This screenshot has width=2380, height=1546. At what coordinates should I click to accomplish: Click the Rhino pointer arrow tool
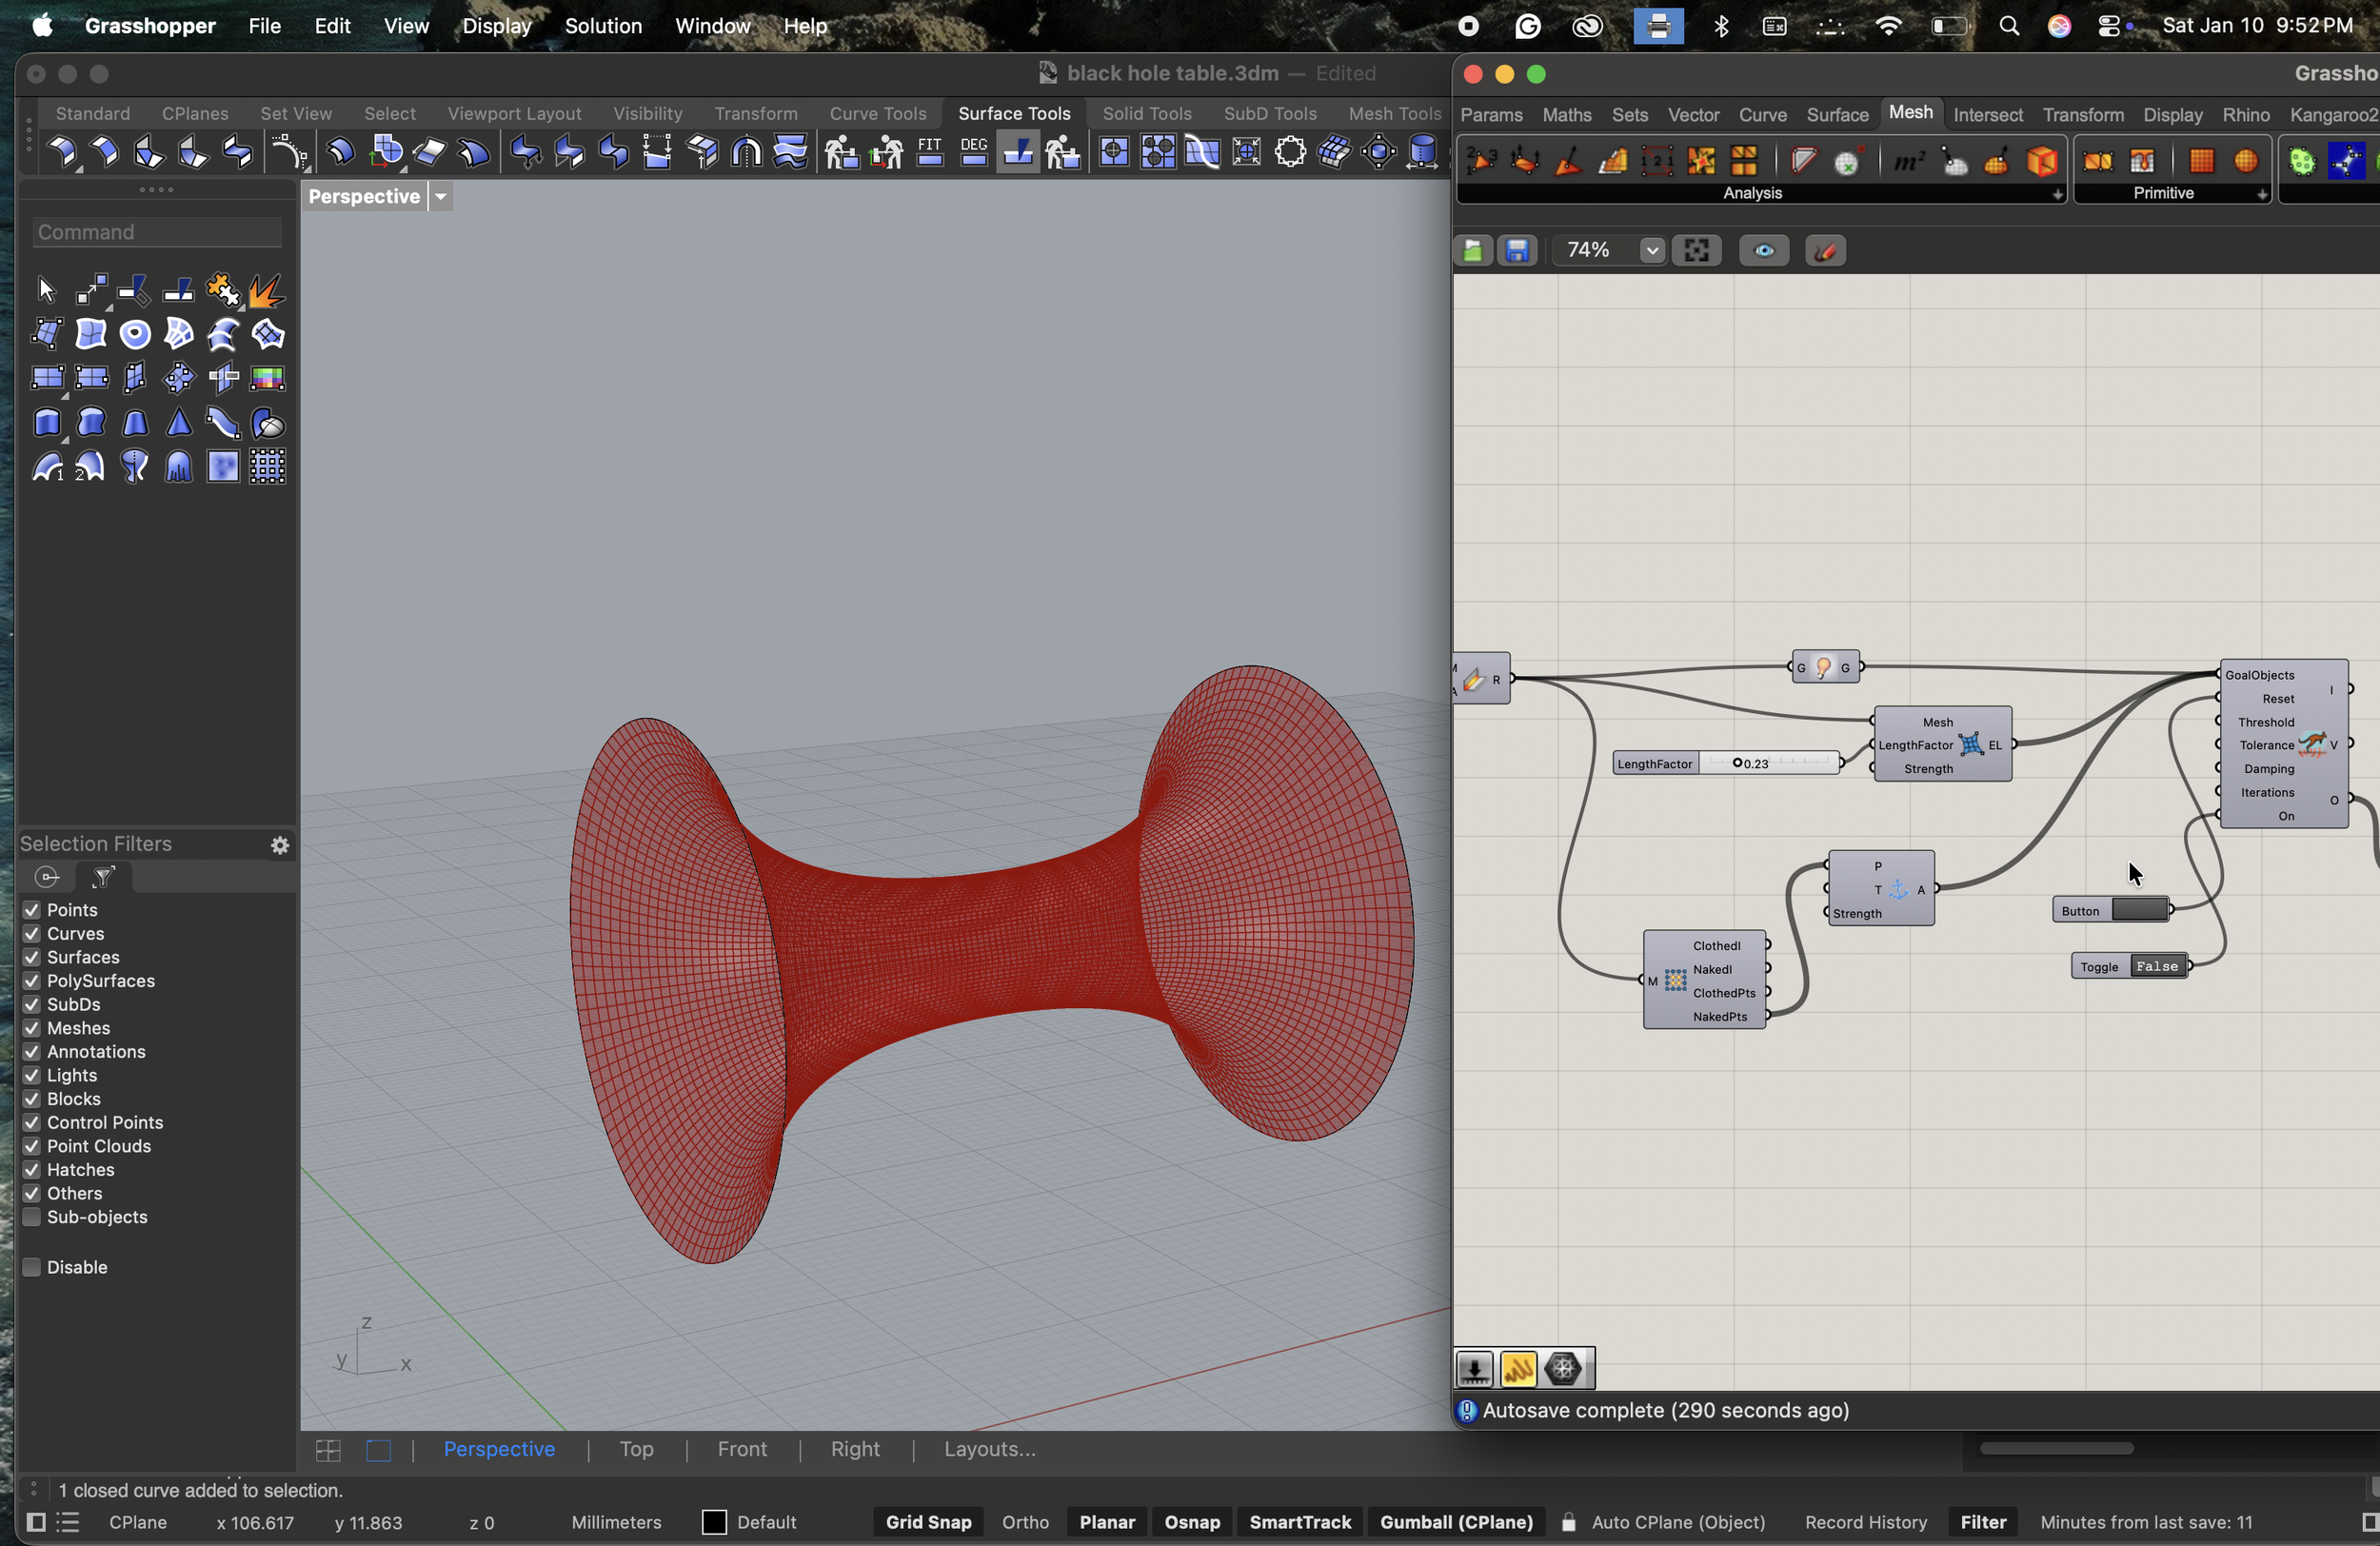click(x=46, y=290)
